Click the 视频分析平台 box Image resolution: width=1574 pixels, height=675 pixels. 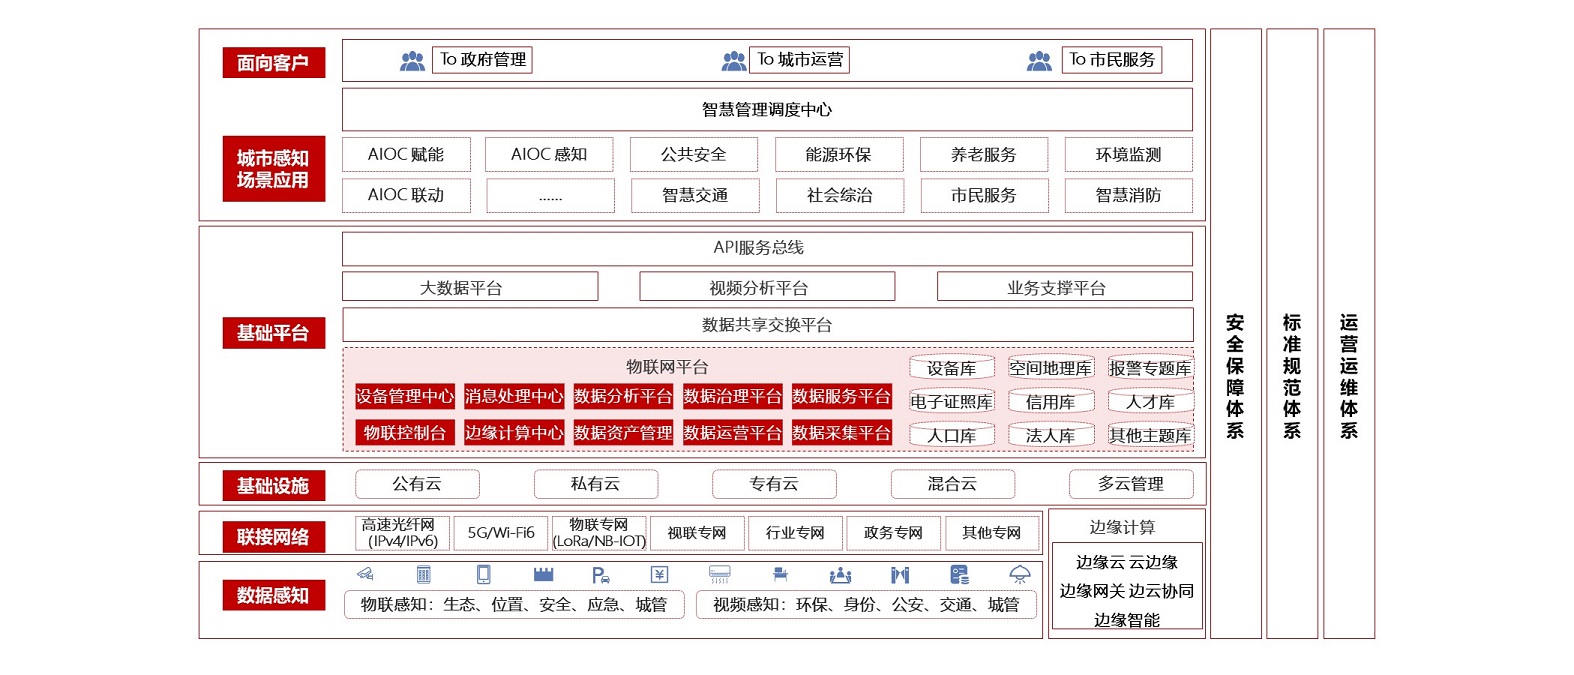(x=767, y=287)
